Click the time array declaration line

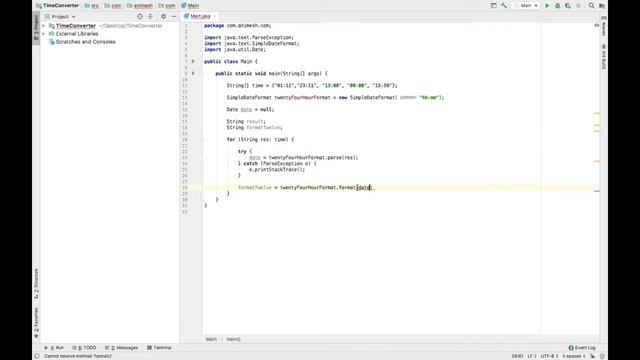click(312, 86)
